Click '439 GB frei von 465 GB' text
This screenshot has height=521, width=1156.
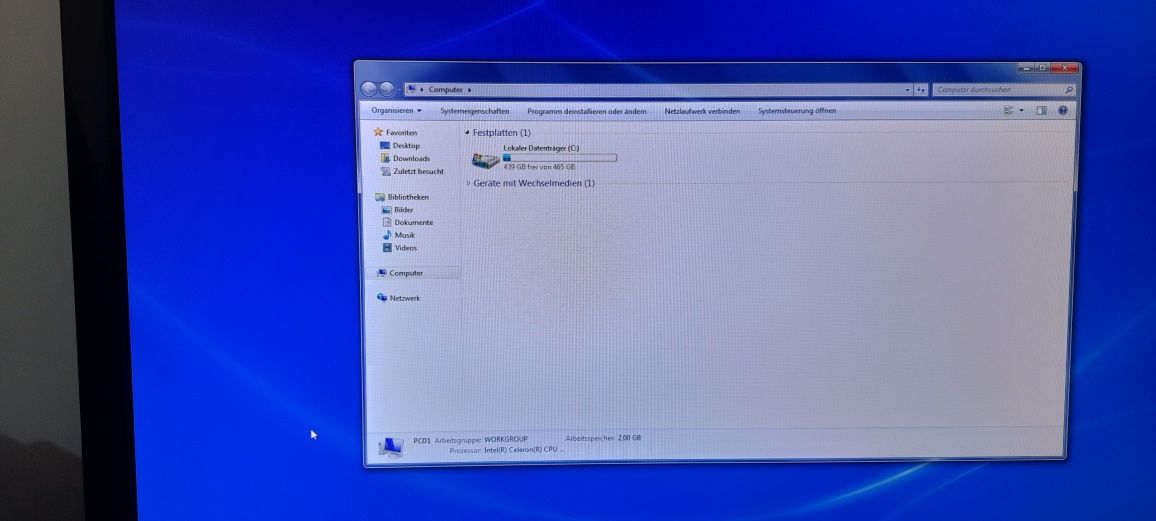(539, 167)
